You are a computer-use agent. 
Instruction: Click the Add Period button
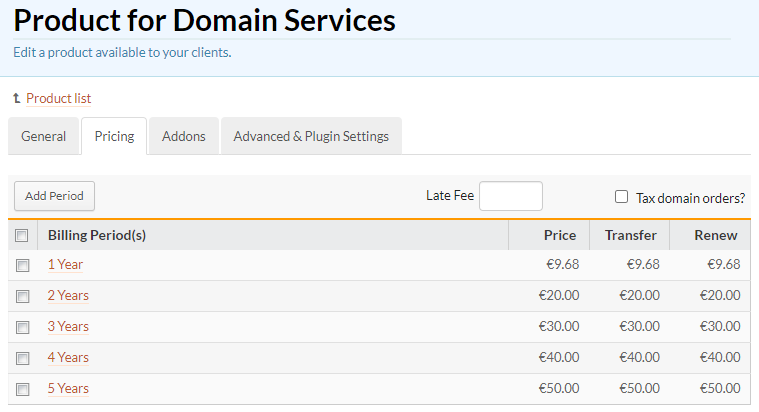point(54,196)
